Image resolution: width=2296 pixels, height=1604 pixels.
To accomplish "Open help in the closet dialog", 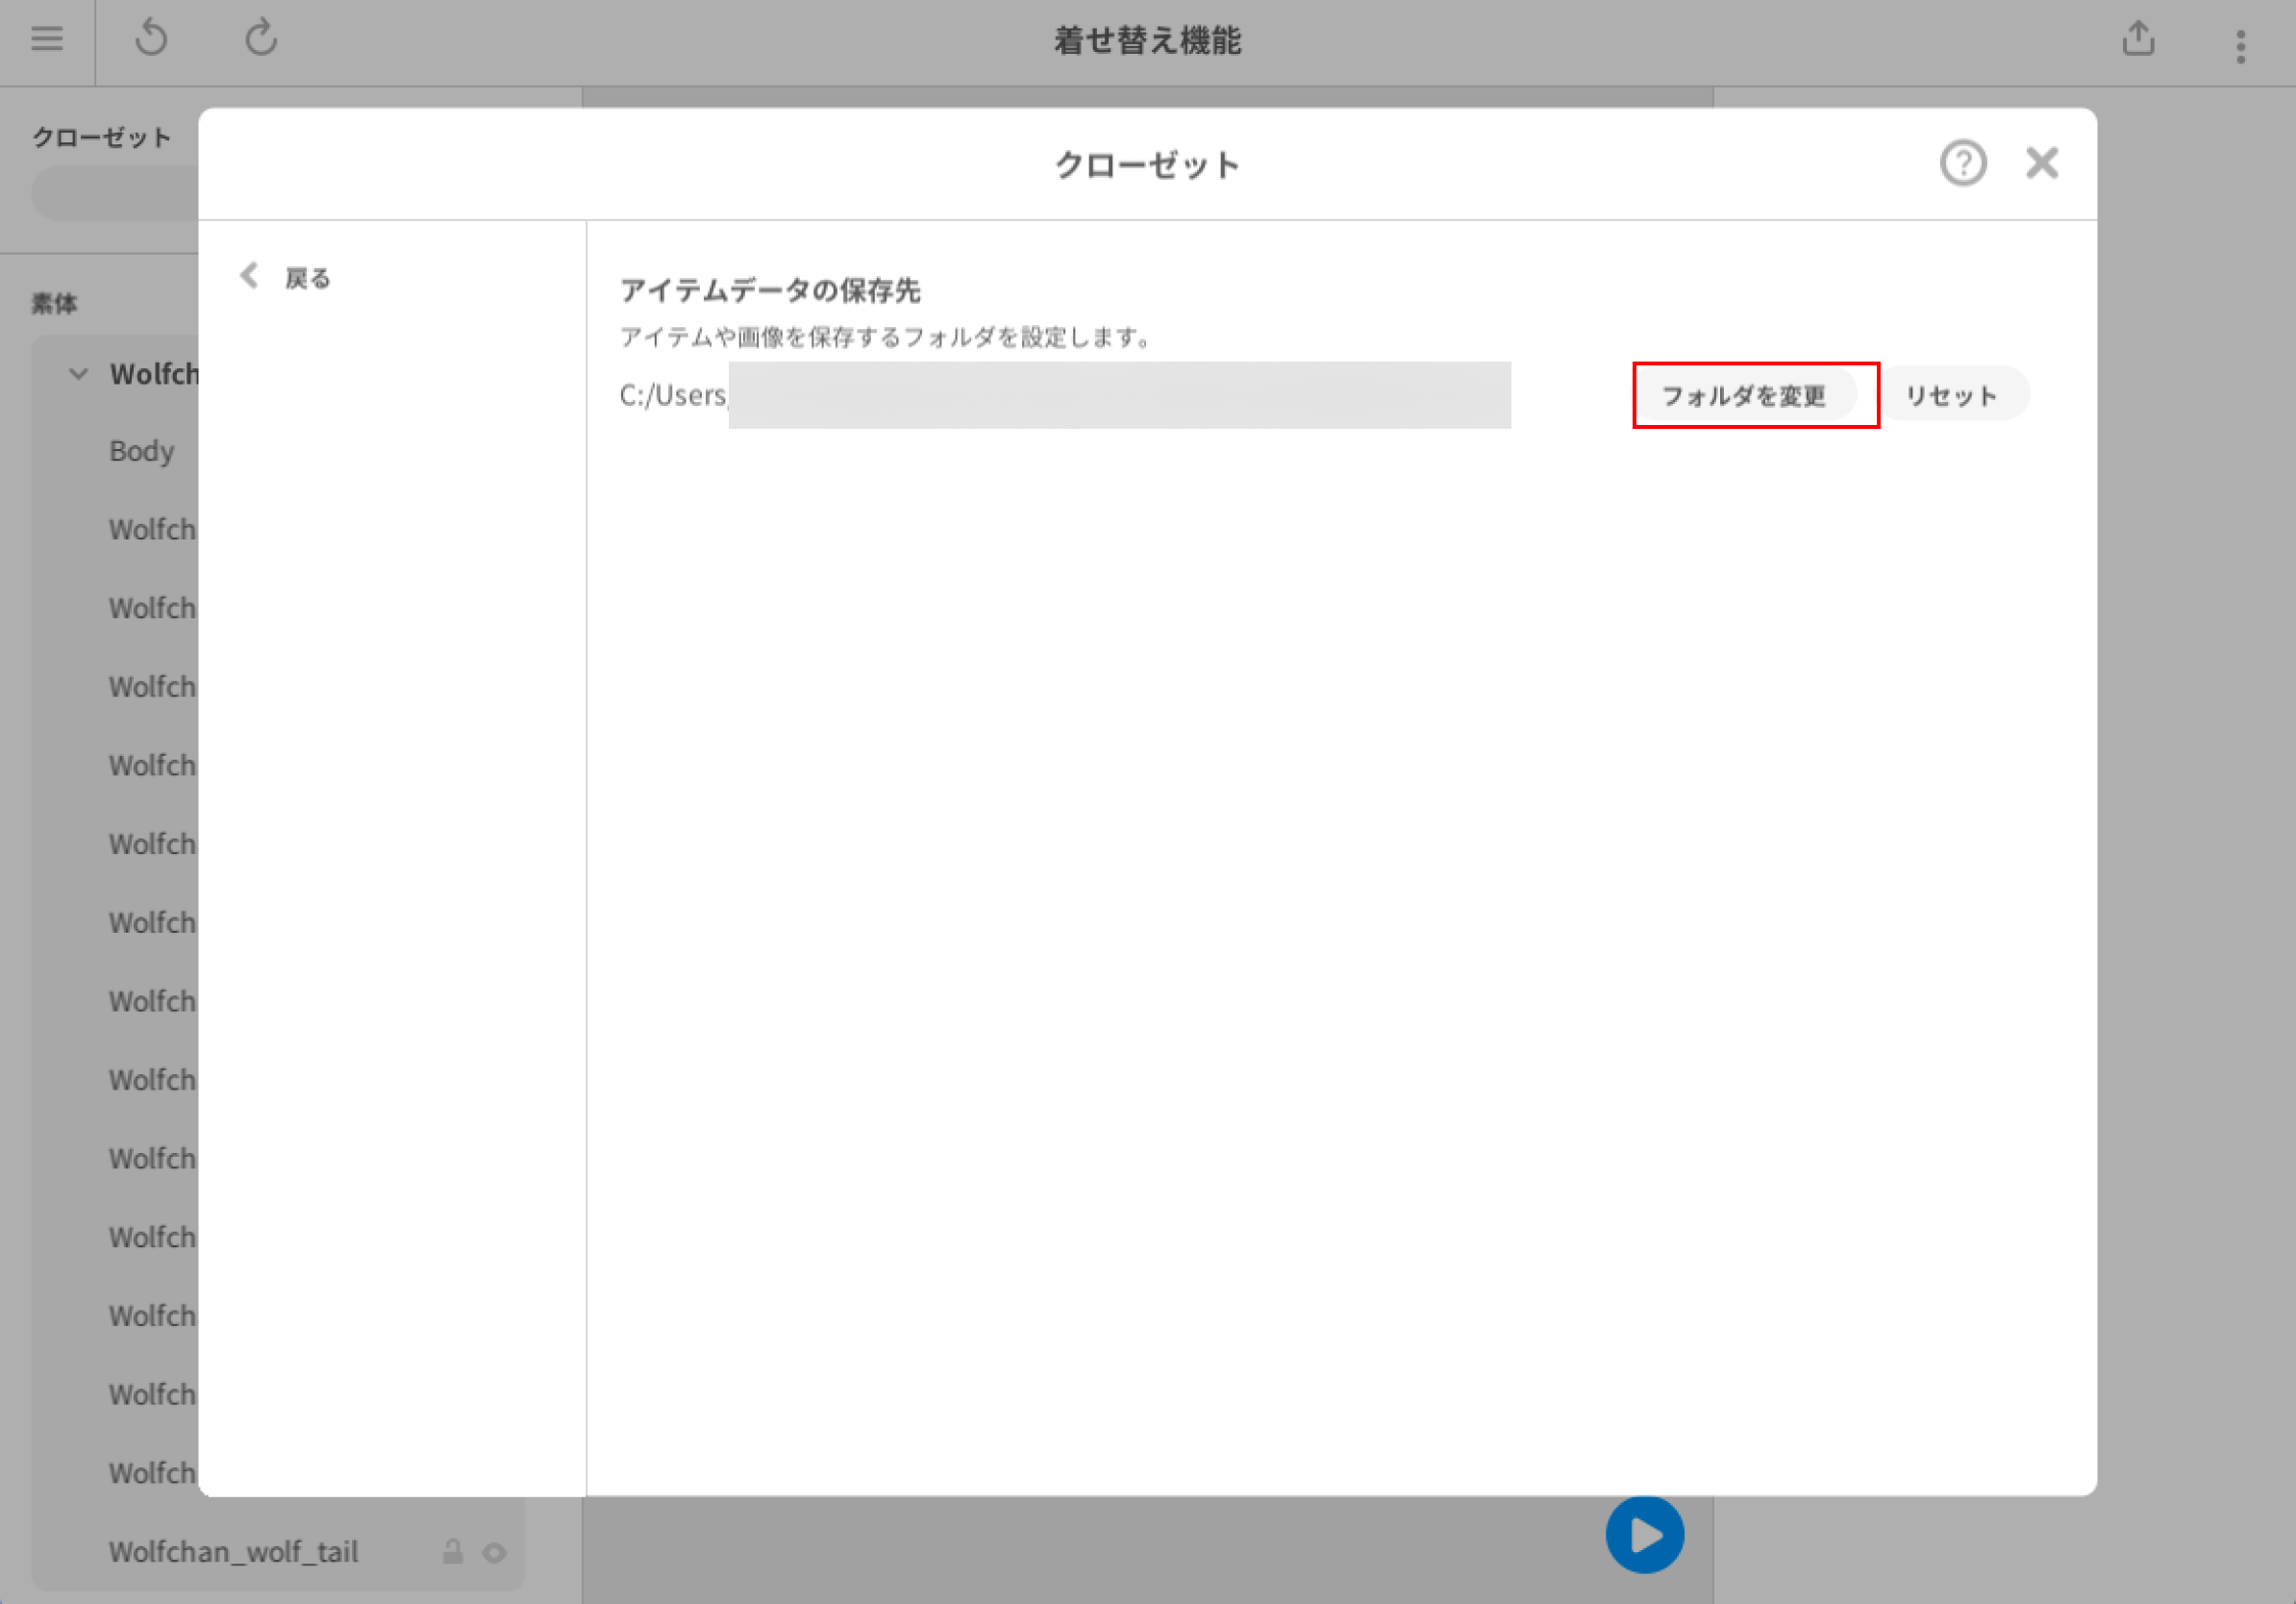I will click(x=1963, y=163).
